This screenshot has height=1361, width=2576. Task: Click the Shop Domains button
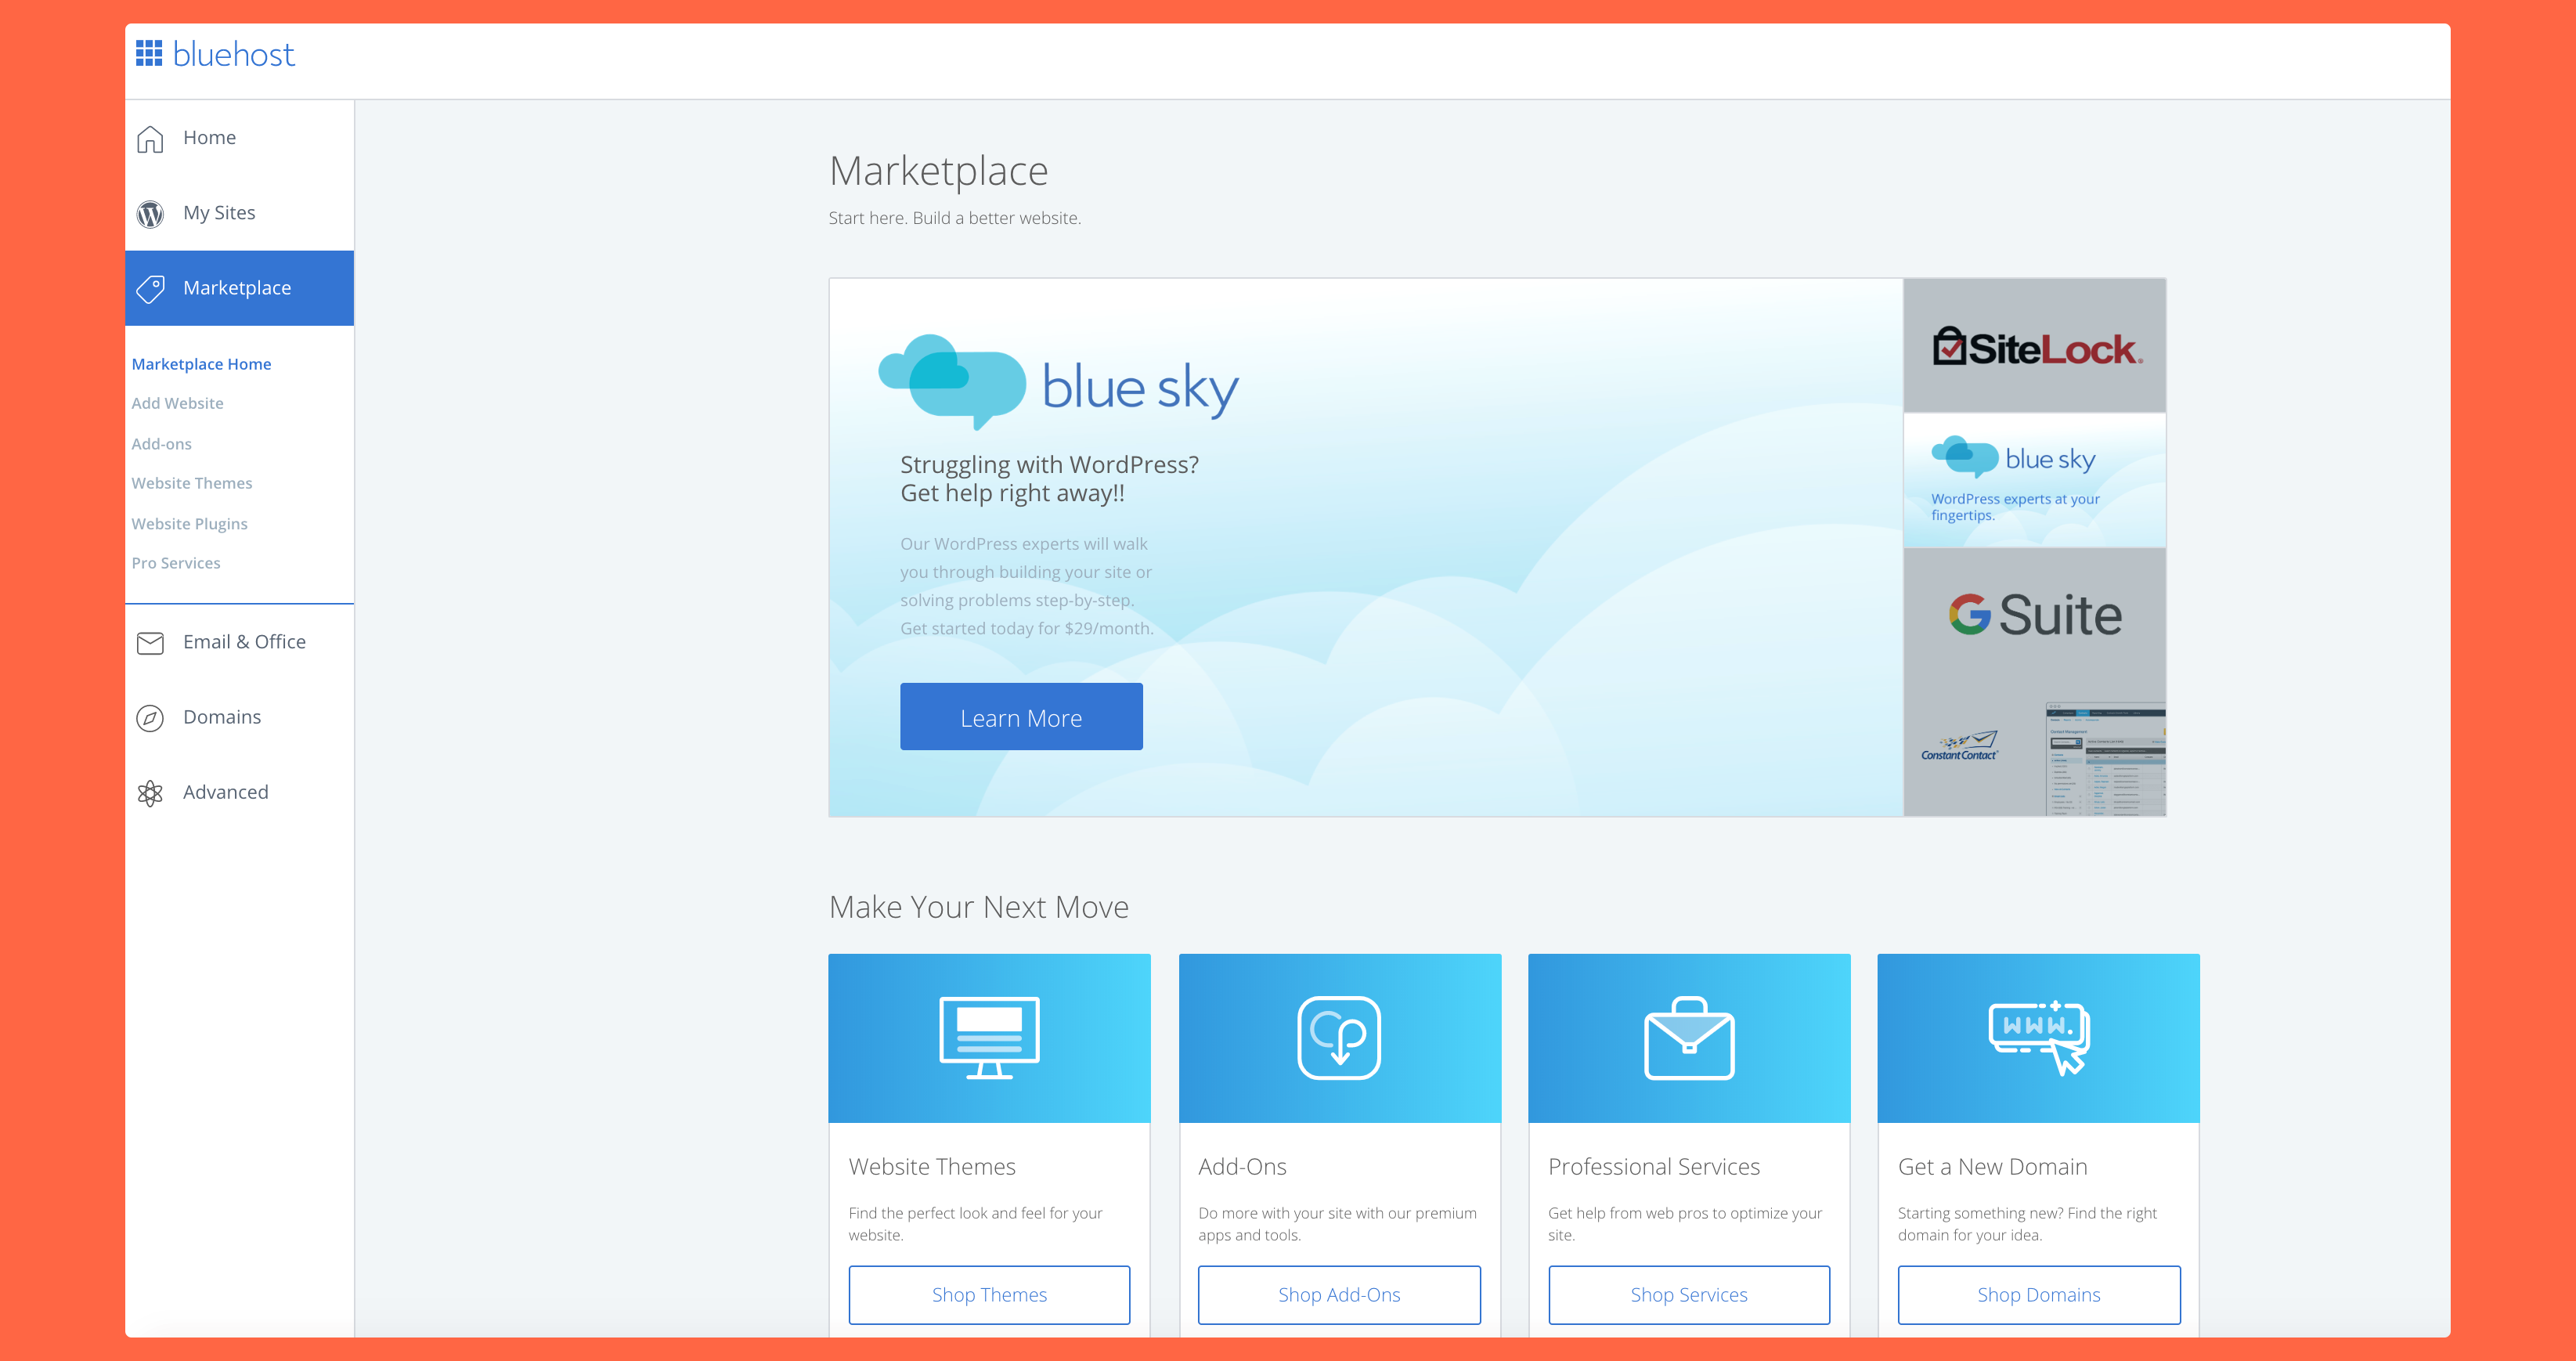pyautogui.click(x=2039, y=1295)
